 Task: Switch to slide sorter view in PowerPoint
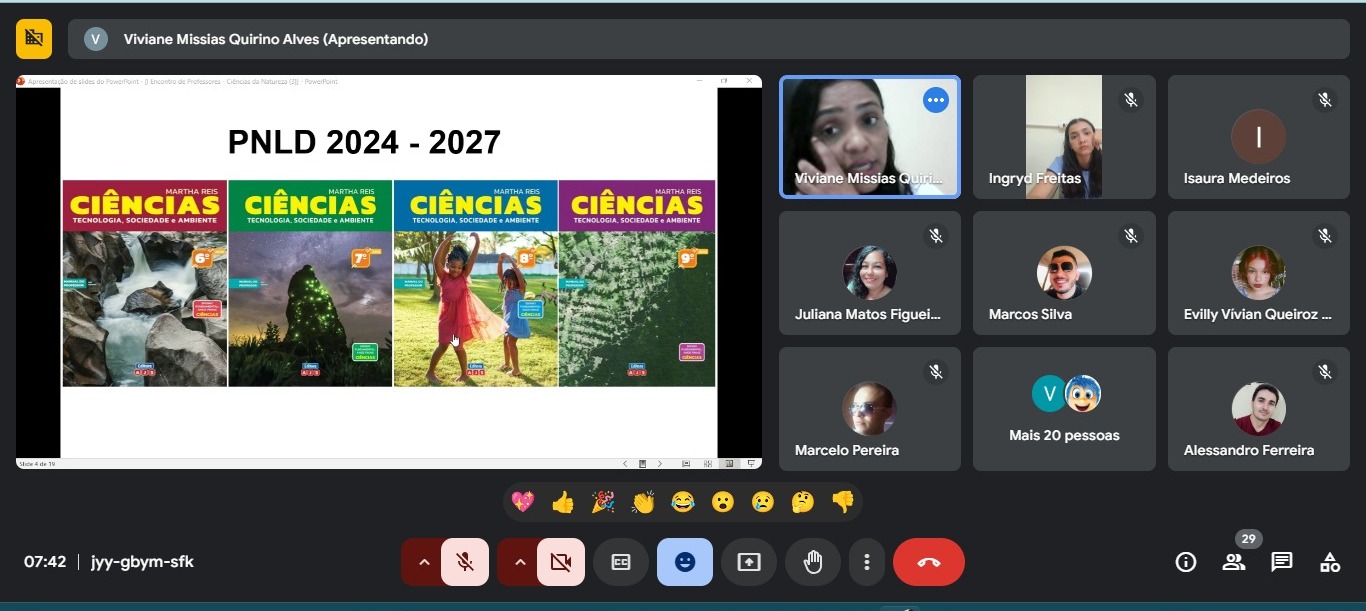(708, 464)
